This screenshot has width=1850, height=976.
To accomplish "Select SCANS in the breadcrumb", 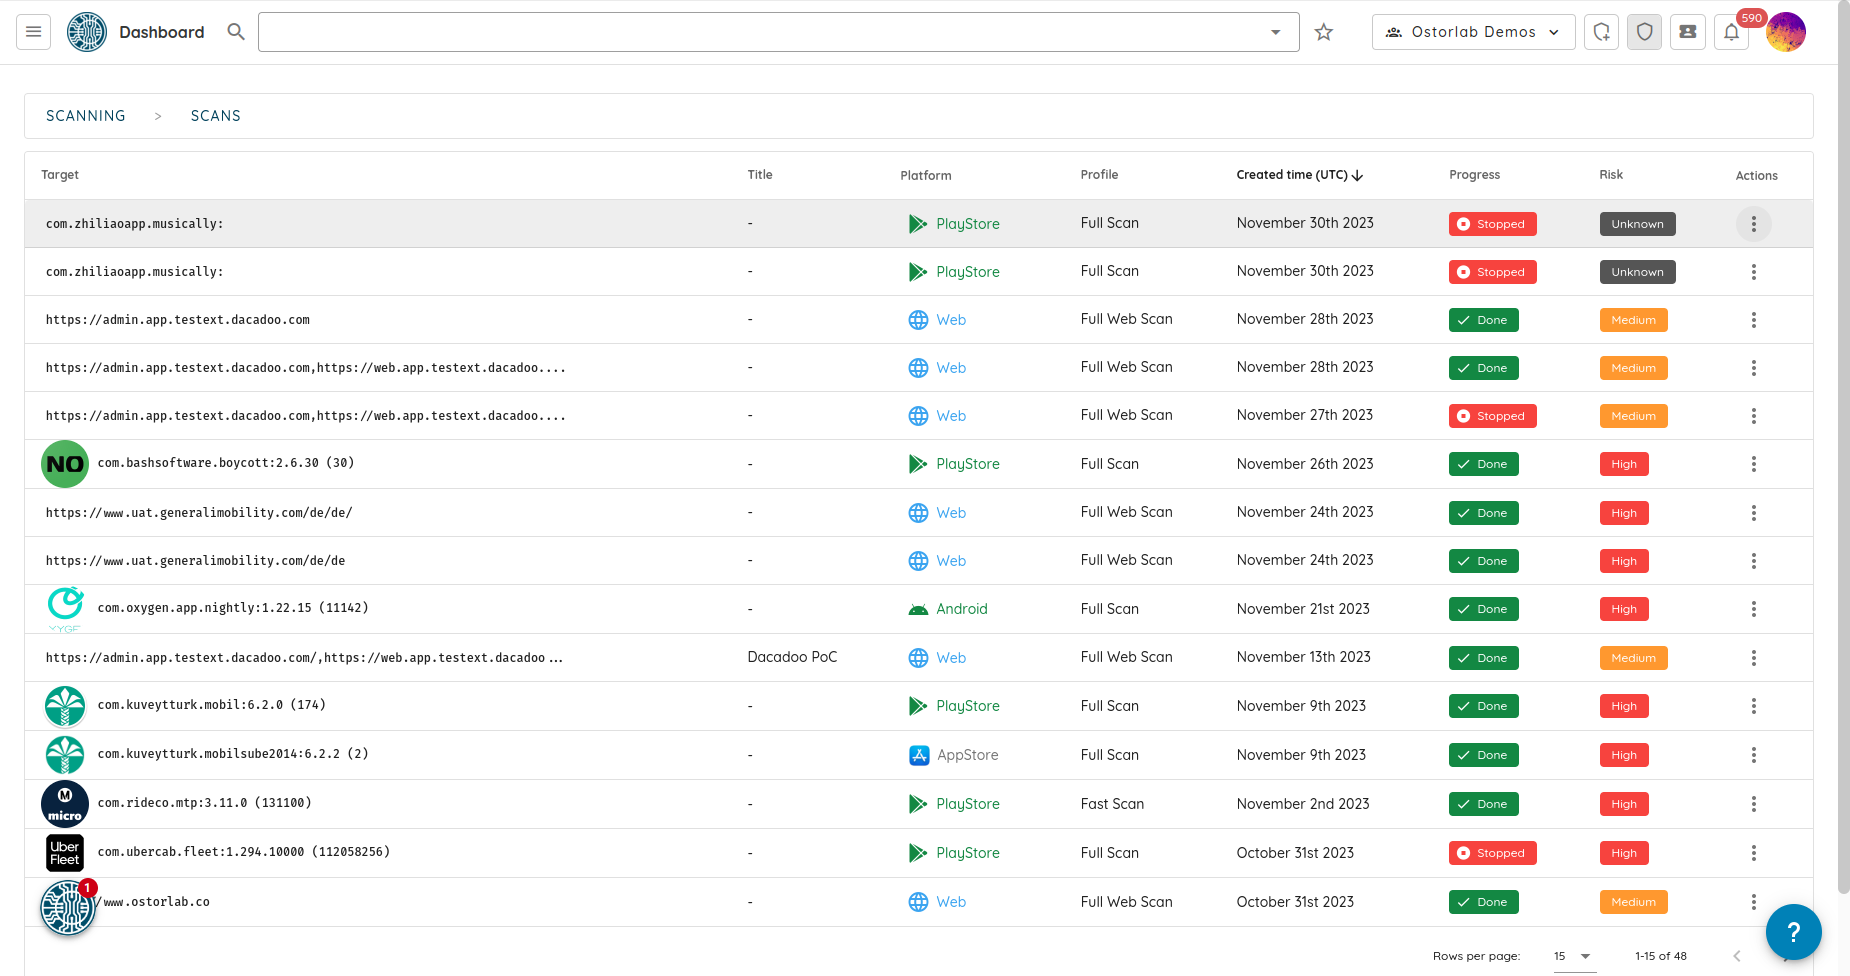I will [216, 116].
